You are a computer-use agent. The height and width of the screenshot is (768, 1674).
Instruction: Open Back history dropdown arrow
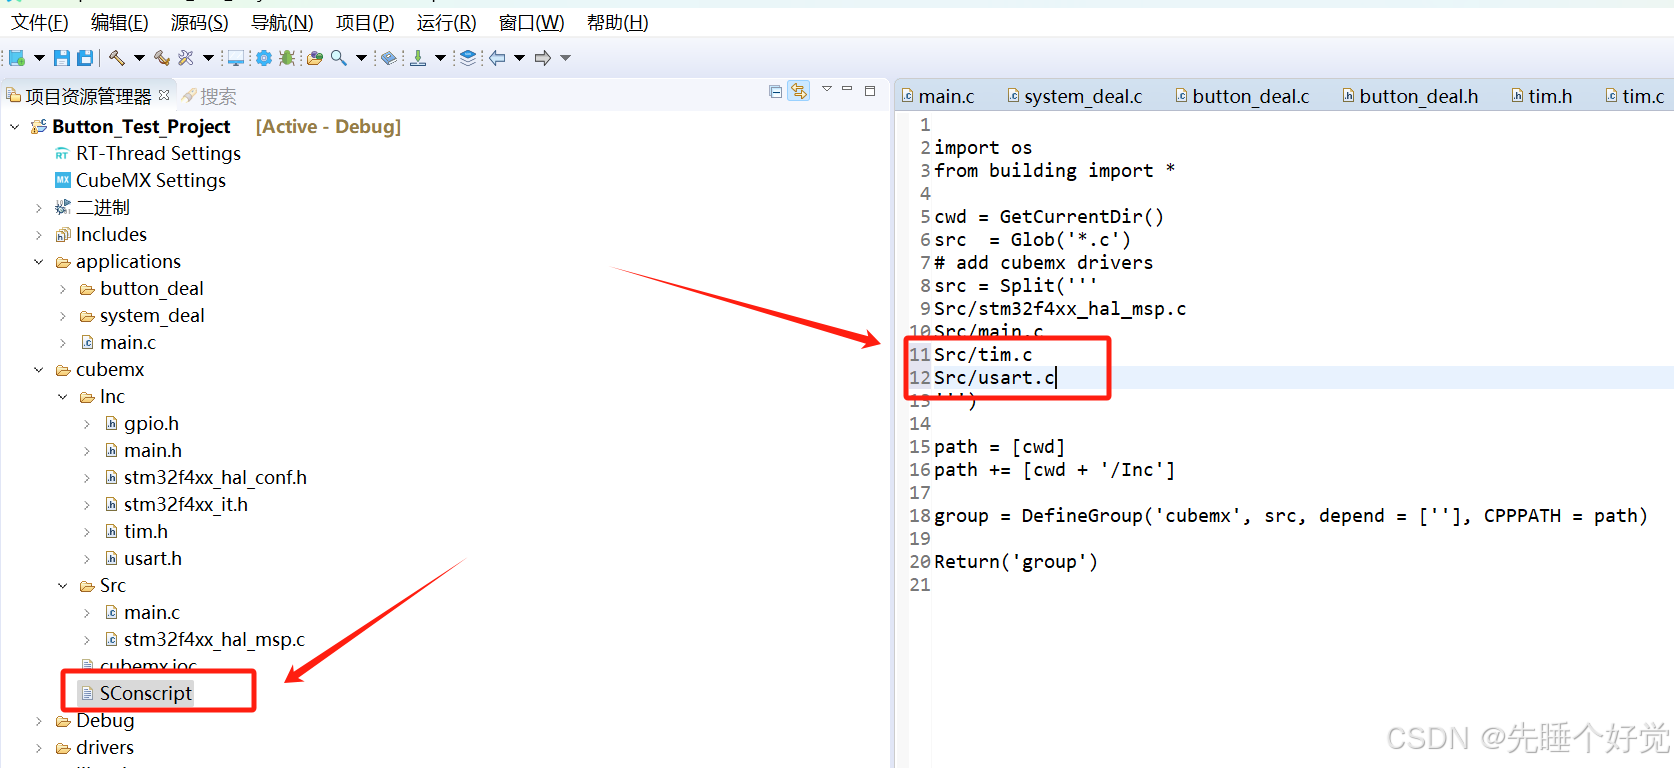519,58
